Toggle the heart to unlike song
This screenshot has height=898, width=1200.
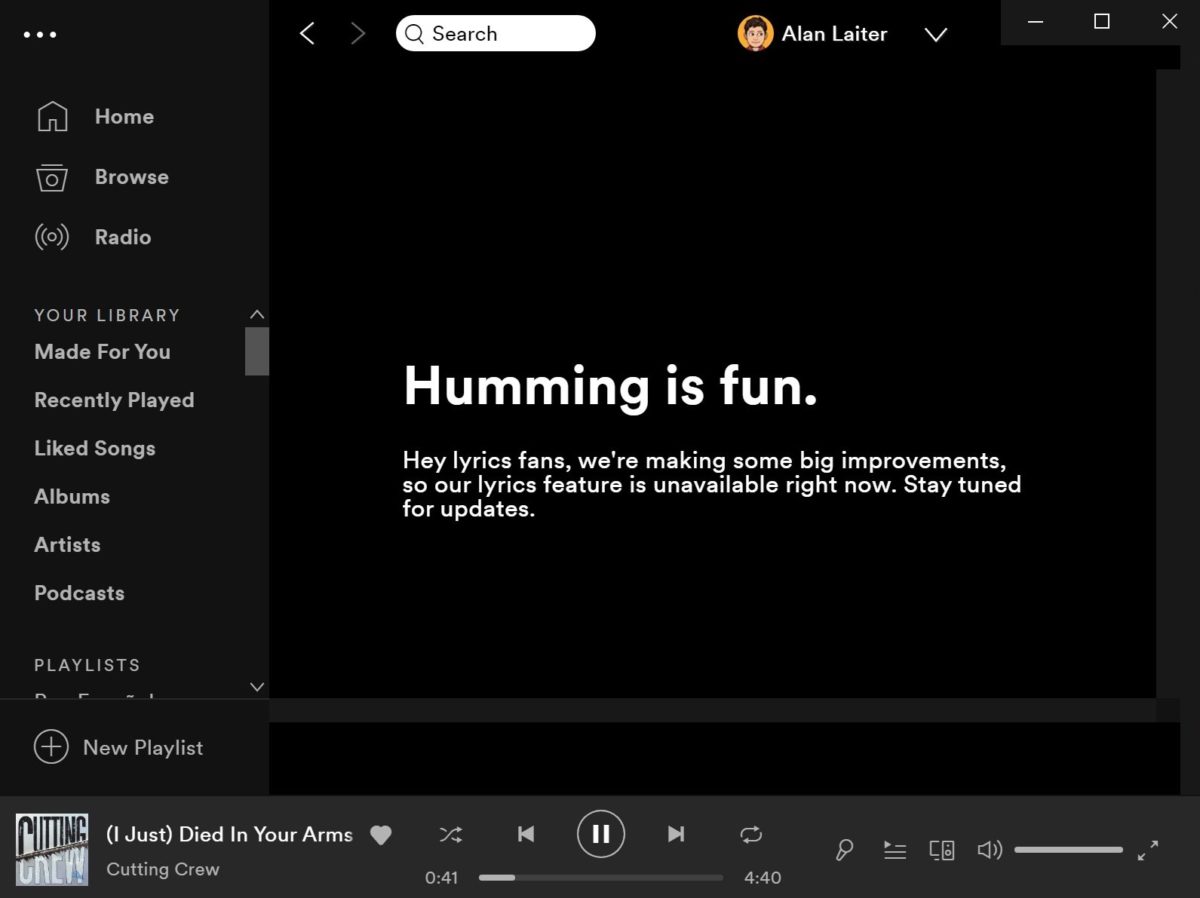380,835
